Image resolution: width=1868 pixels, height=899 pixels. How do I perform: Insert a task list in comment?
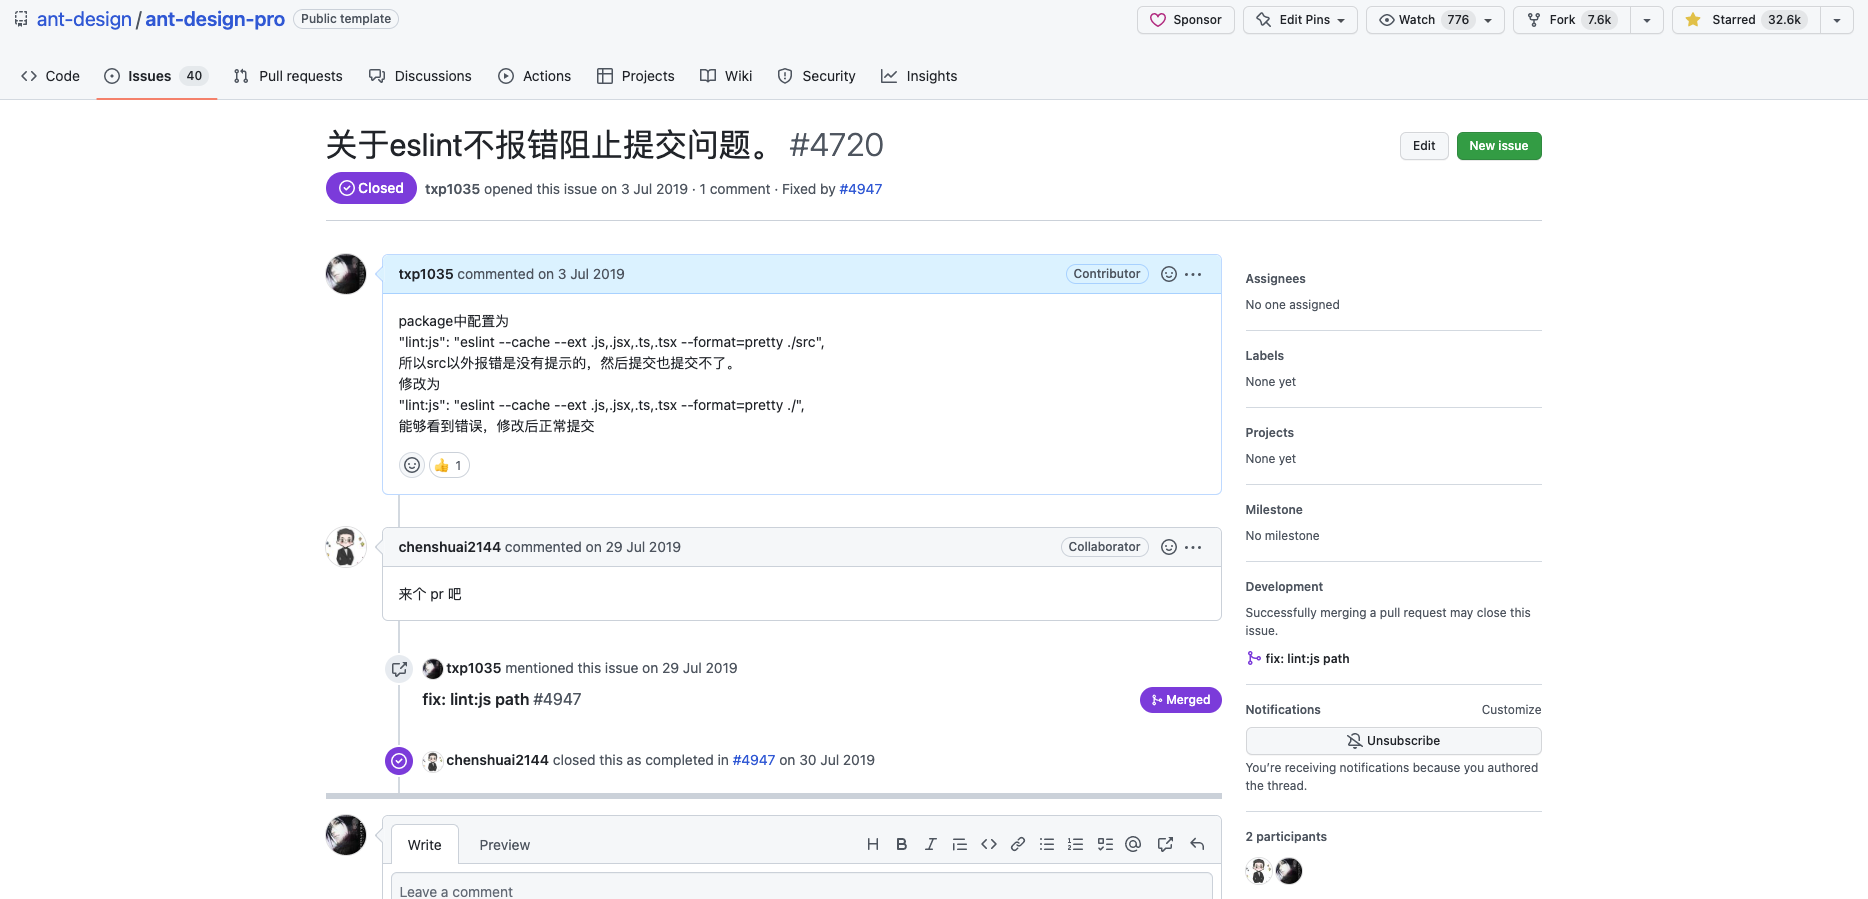pyautogui.click(x=1105, y=844)
